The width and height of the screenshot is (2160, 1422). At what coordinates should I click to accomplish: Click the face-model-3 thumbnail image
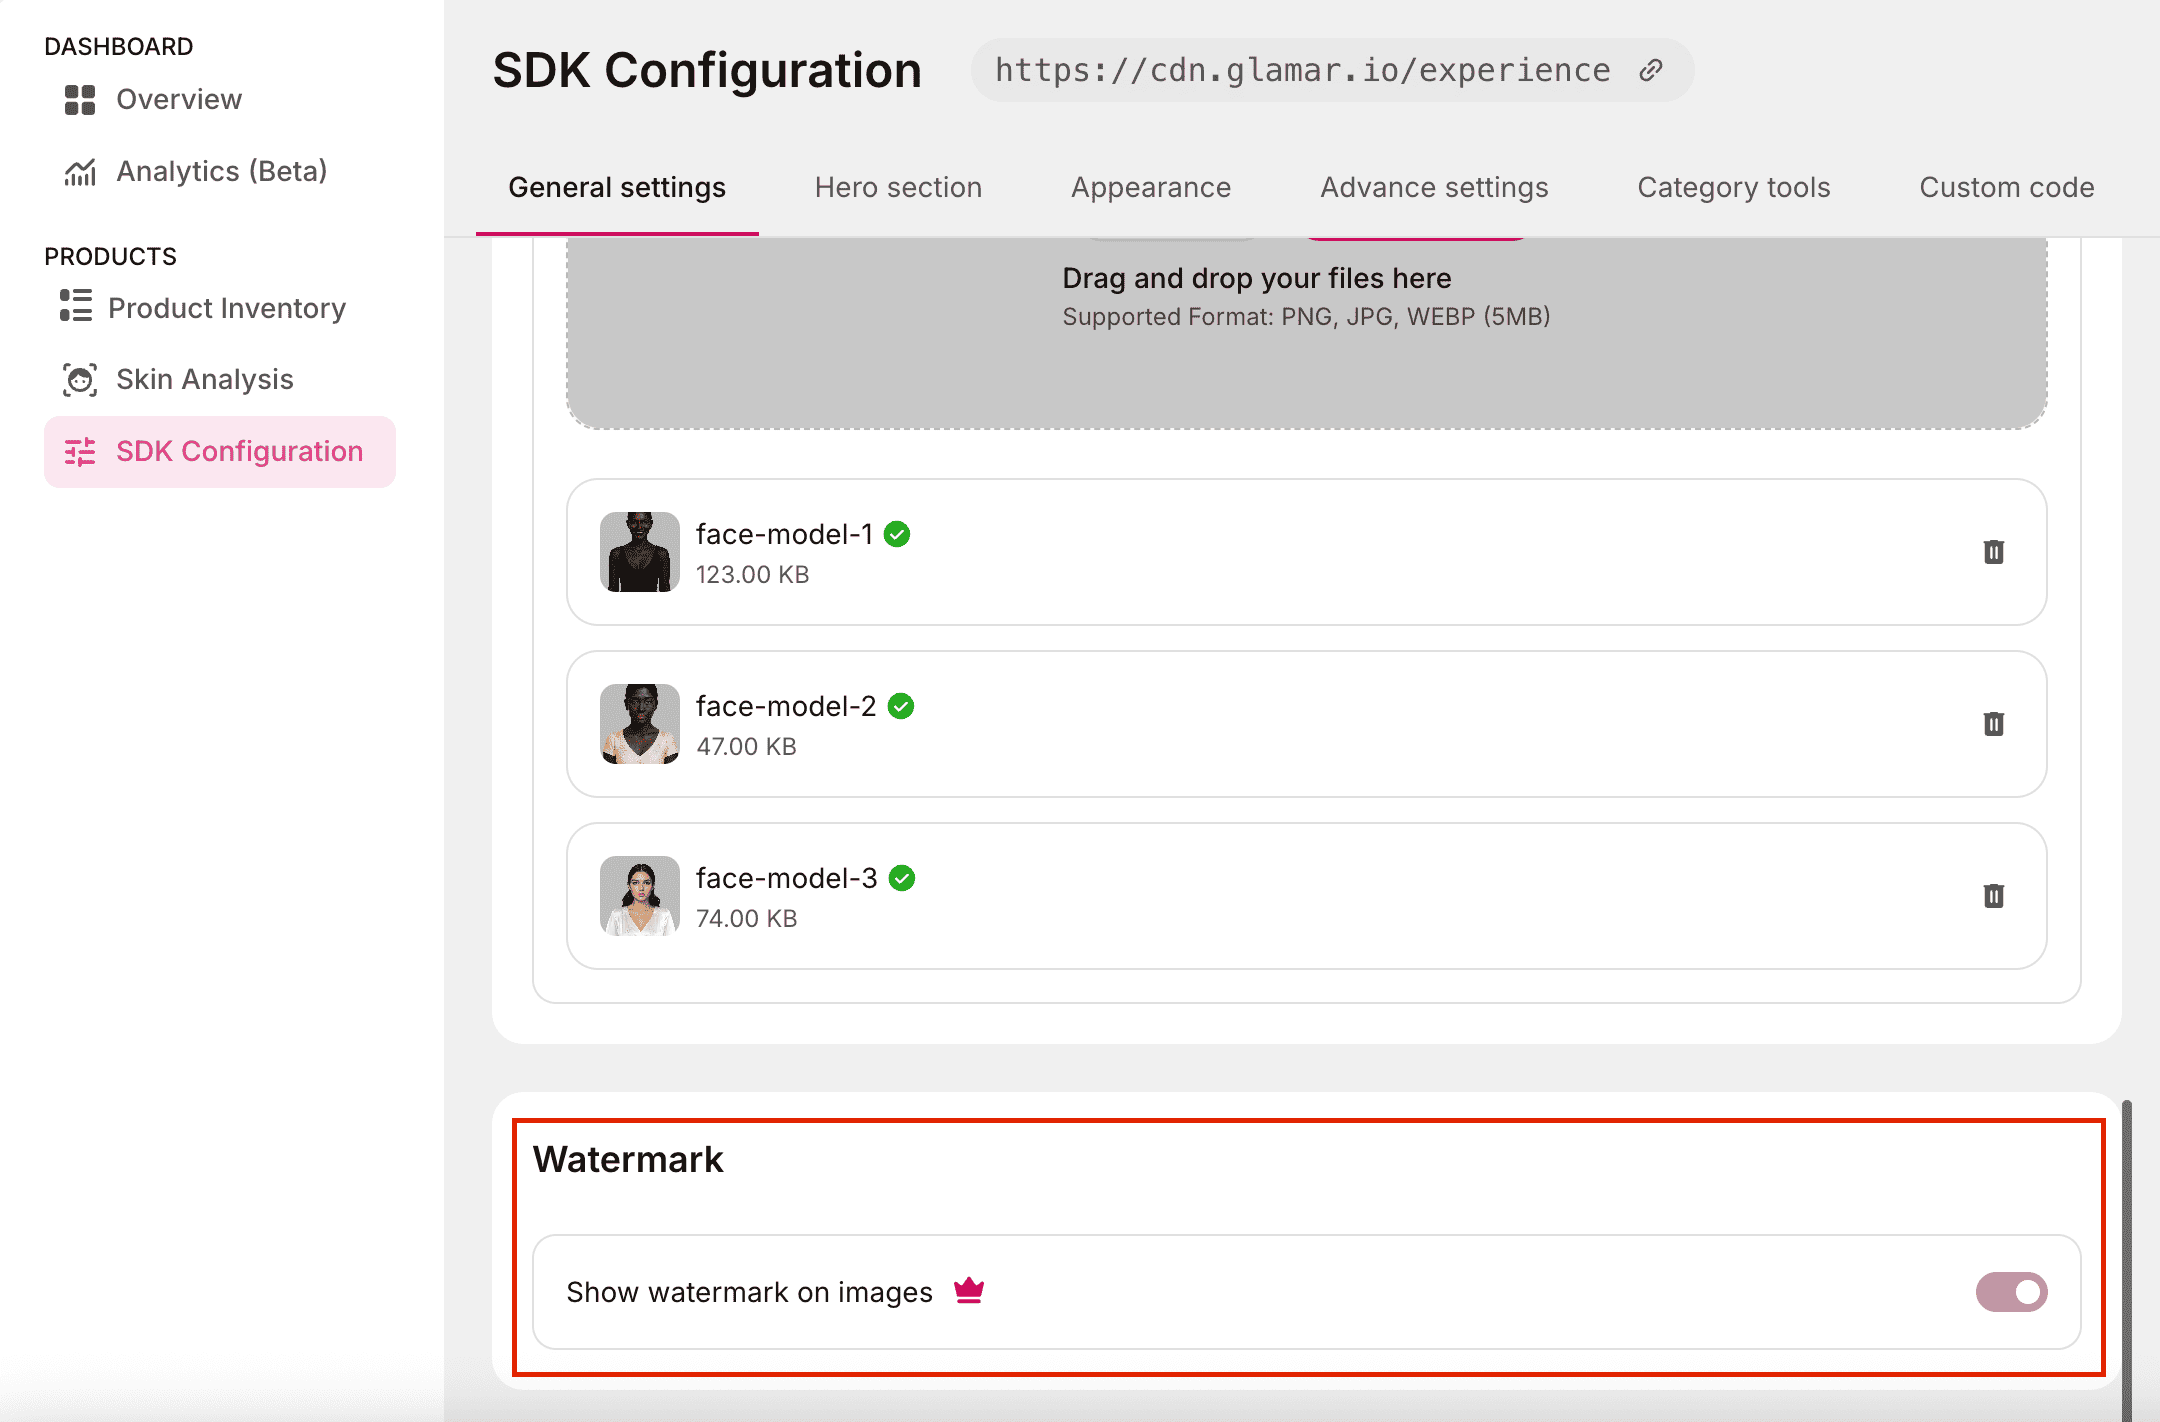(x=640, y=896)
